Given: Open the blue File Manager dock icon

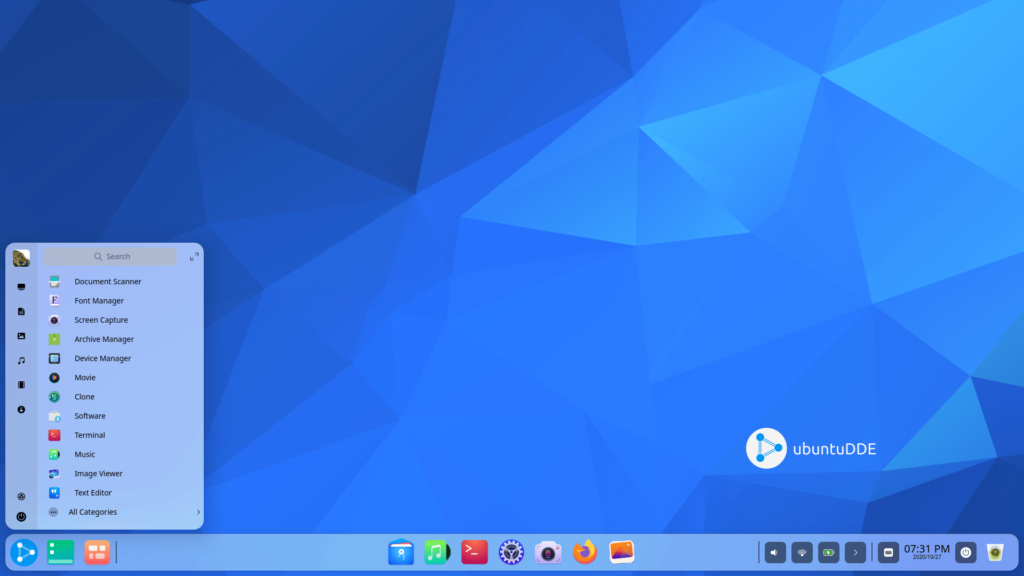Looking at the screenshot, I should [x=401, y=551].
